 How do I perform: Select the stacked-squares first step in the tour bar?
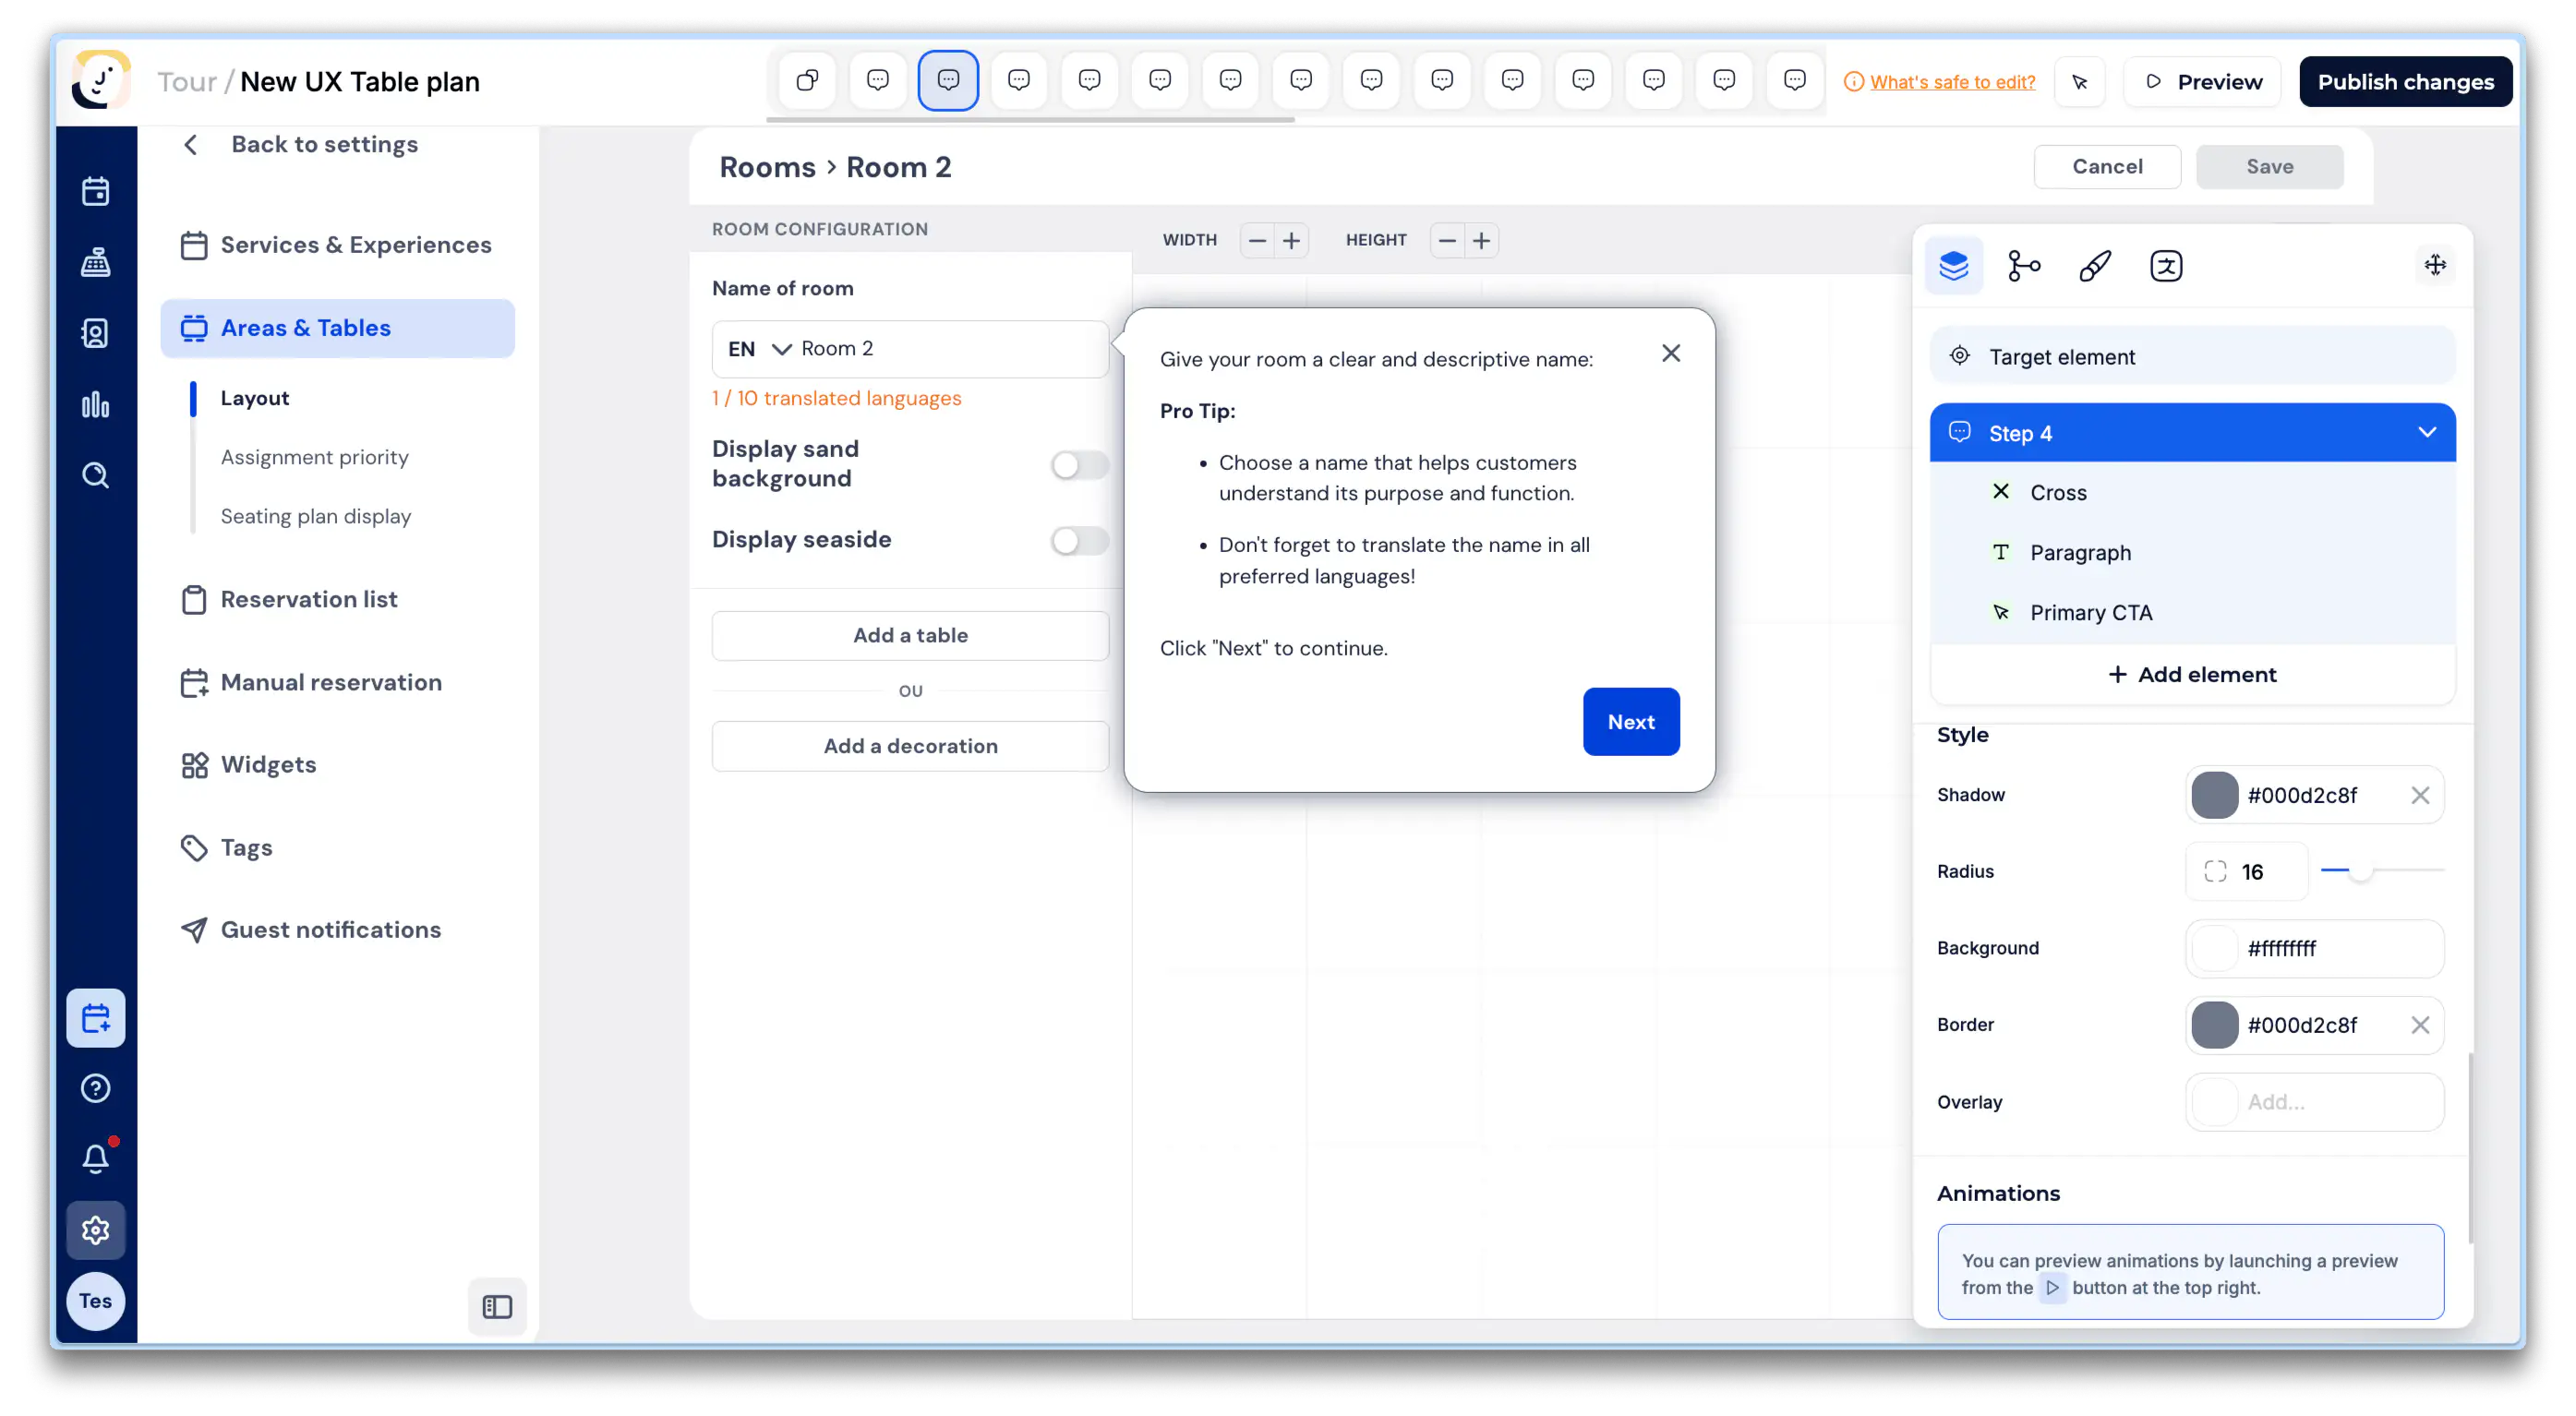coord(807,80)
